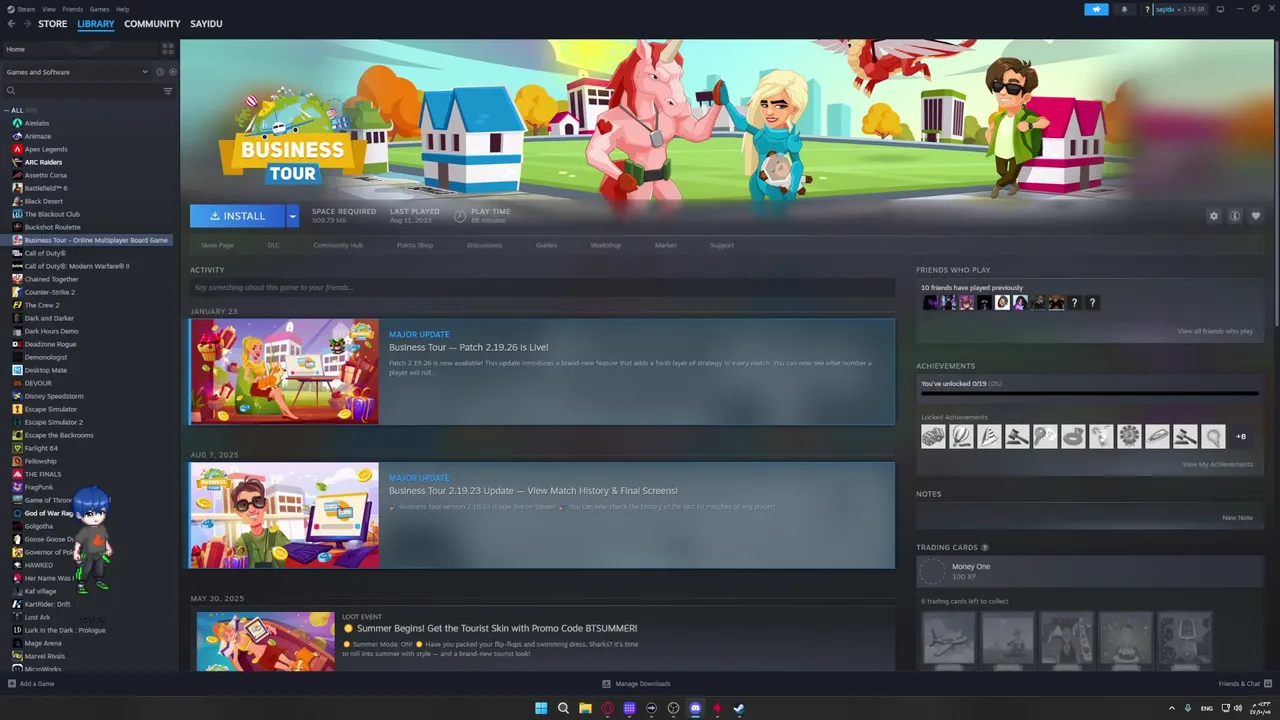Open the View menu
The image size is (1280, 720).
coord(48,9)
